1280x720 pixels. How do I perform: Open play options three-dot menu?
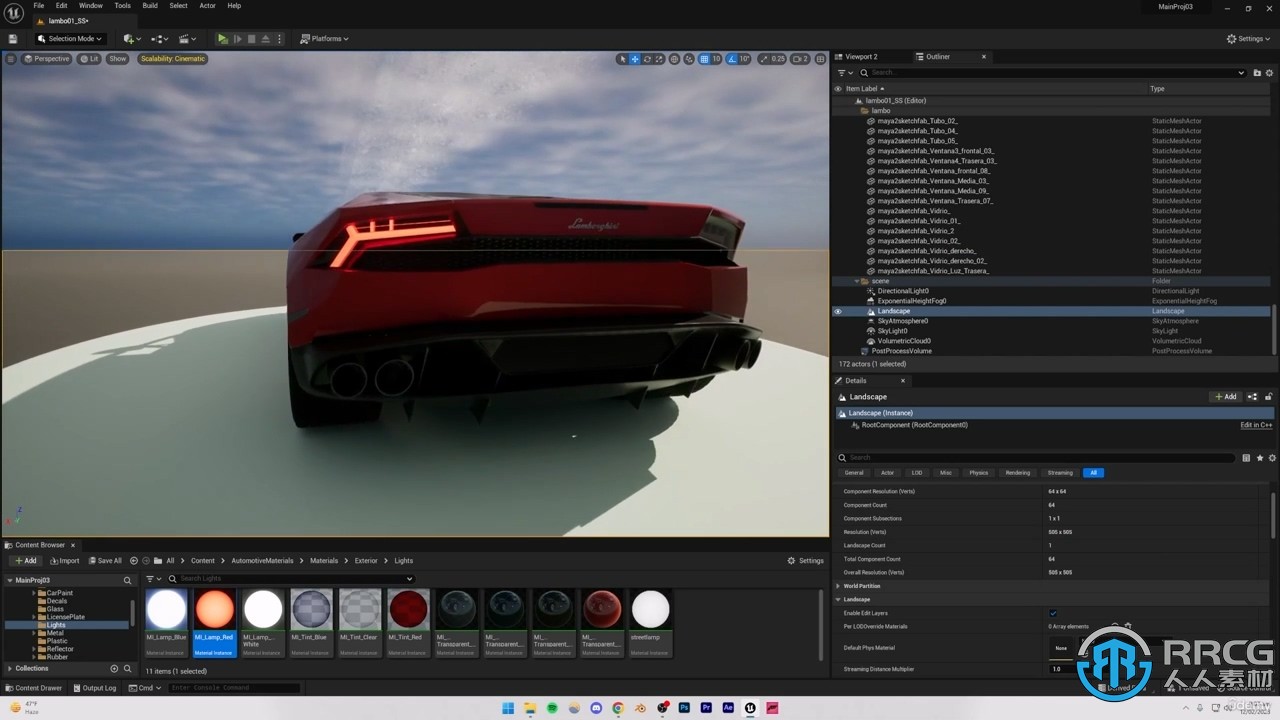click(278, 39)
